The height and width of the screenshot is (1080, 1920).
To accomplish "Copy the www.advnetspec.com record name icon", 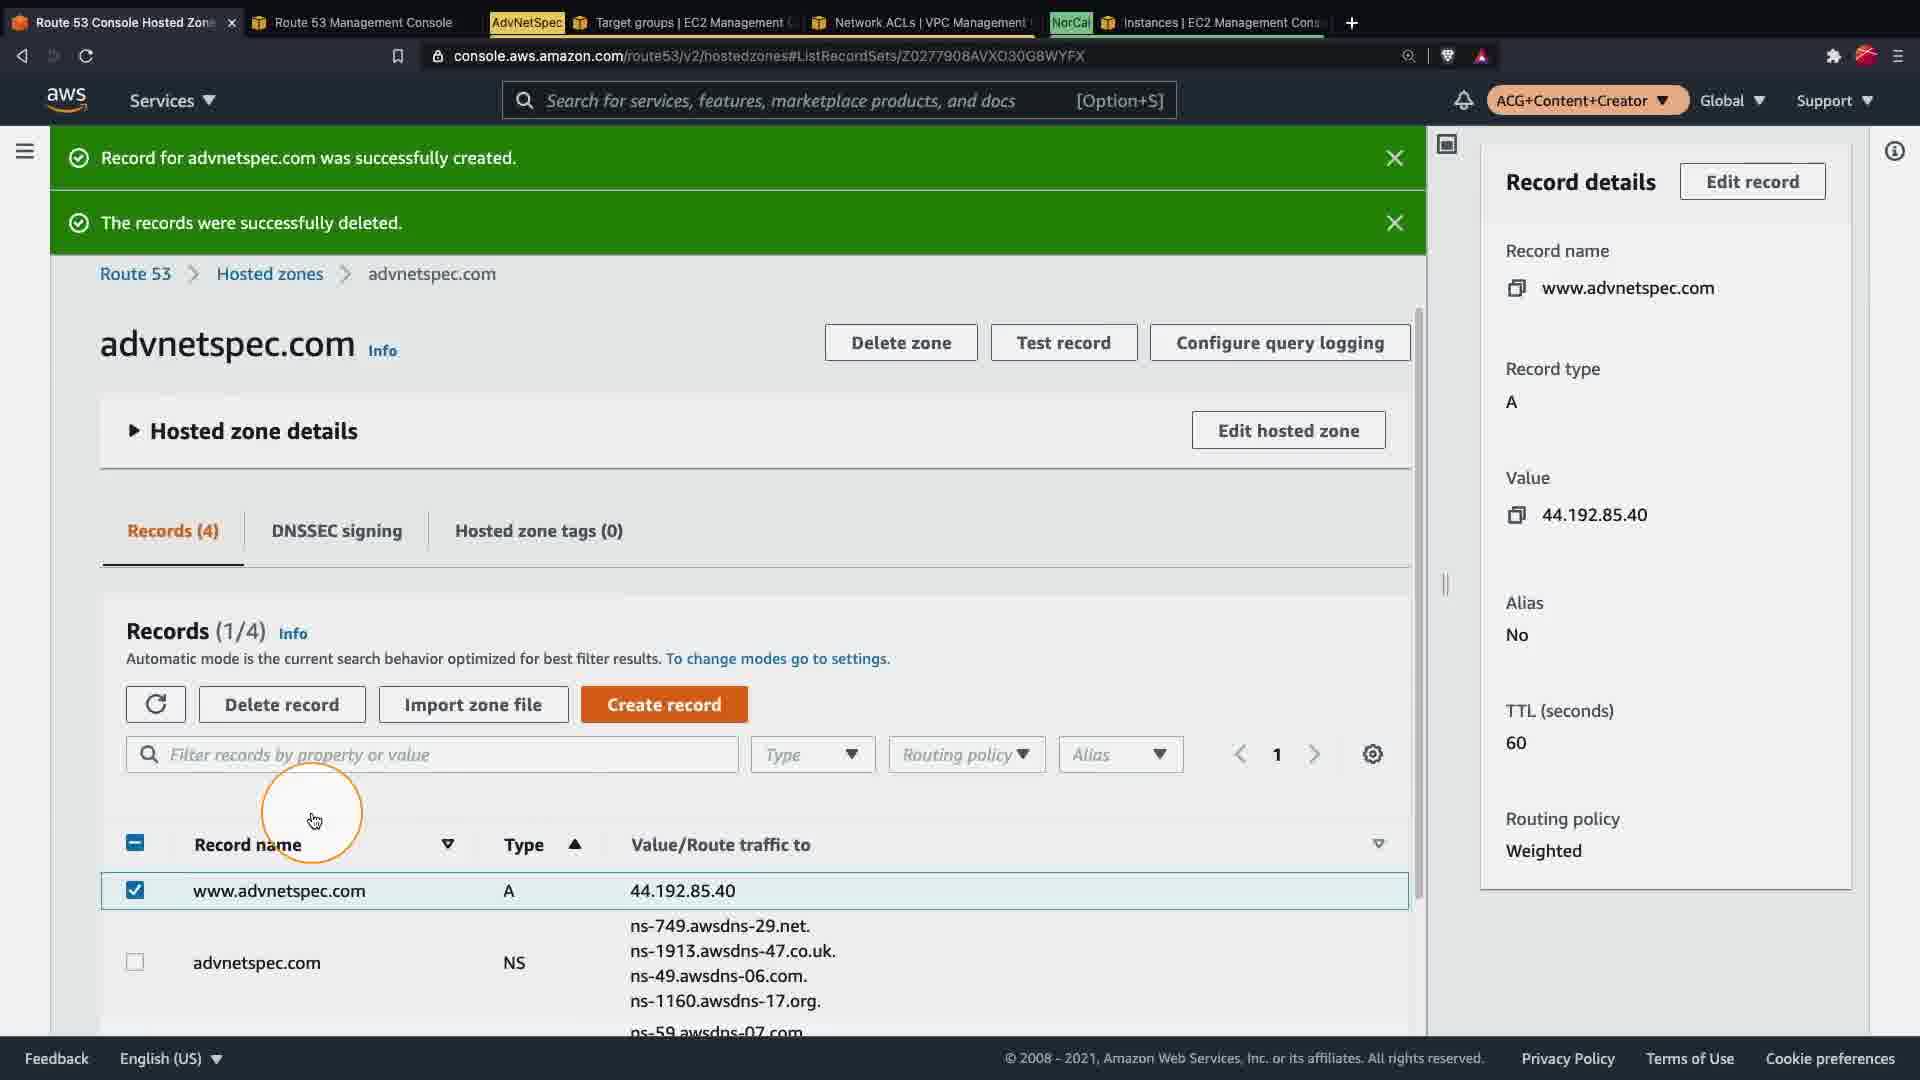I will tap(1516, 288).
